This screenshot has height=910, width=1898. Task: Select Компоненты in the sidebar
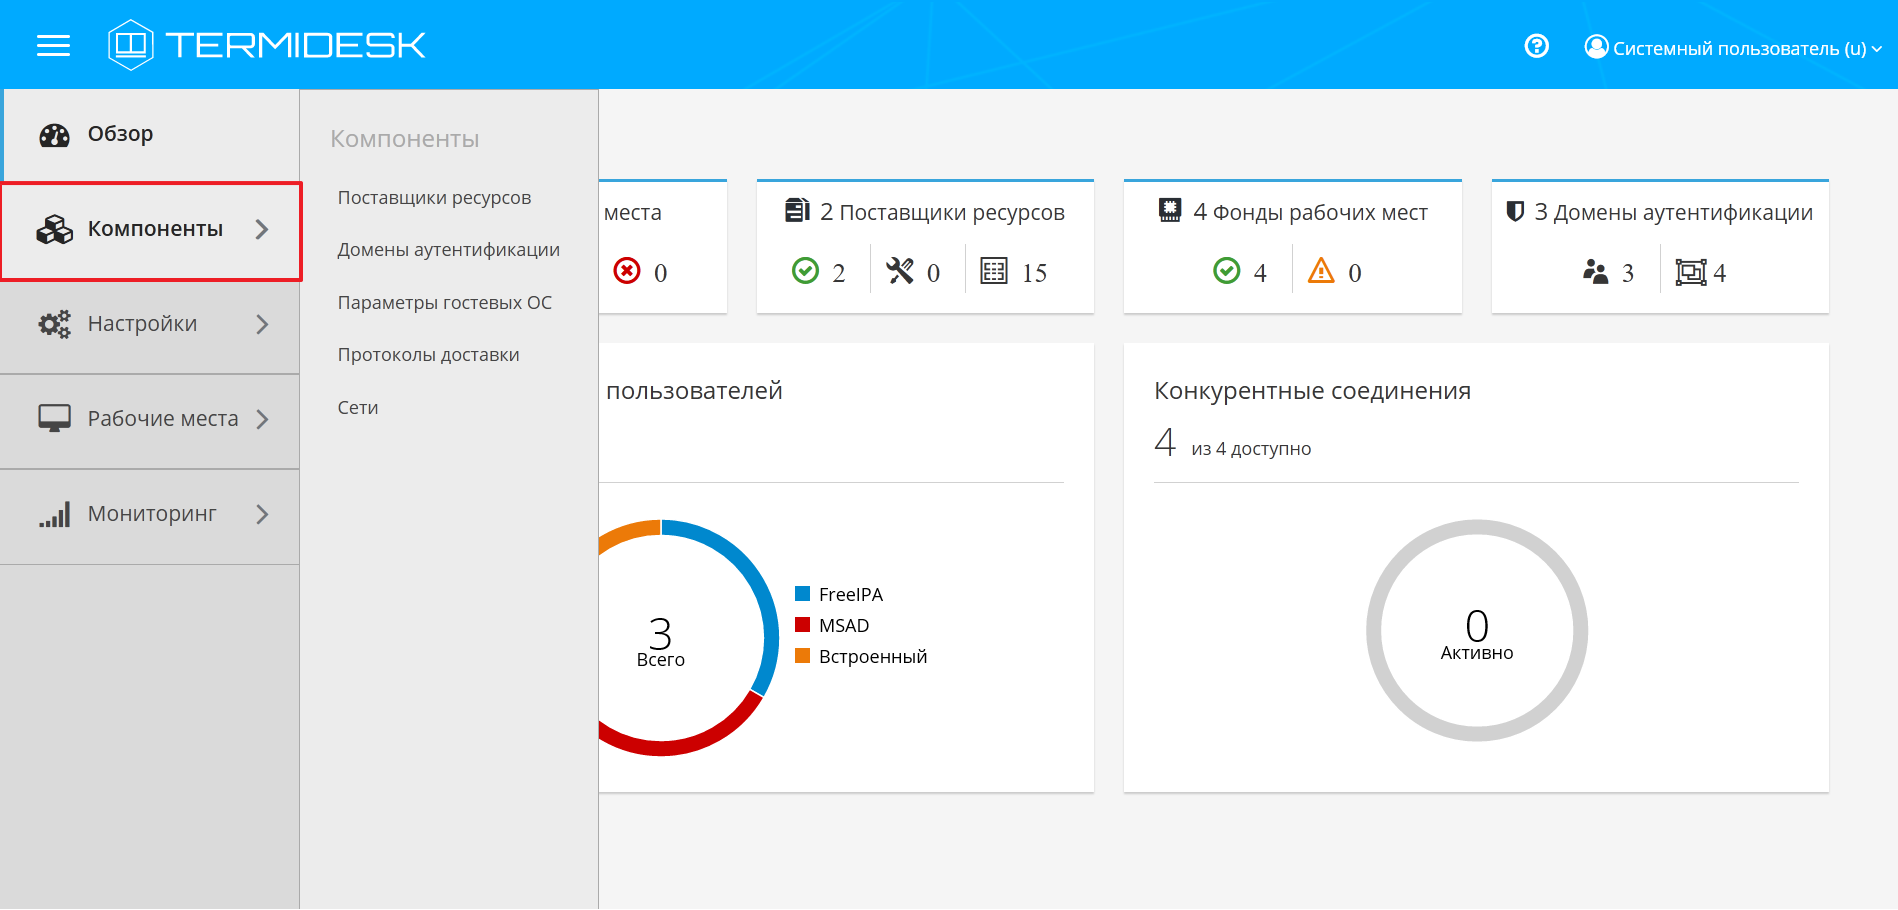tap(154, 229)
